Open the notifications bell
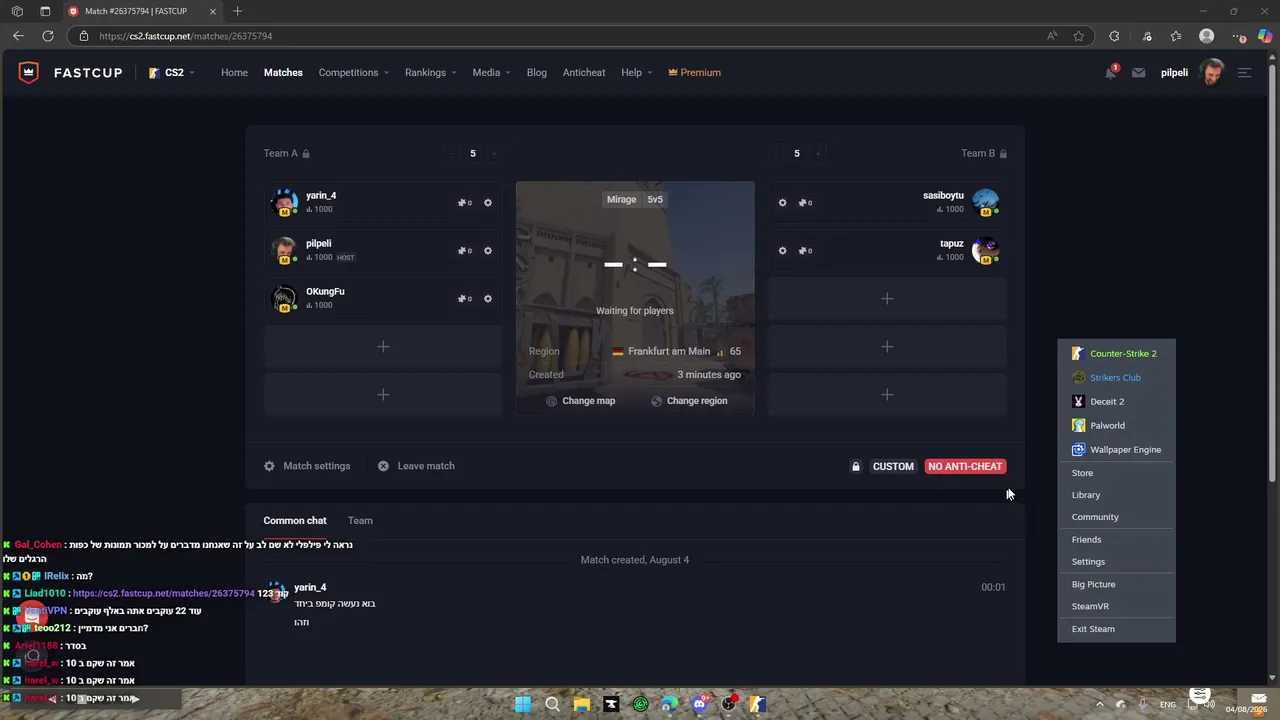This screenshot has width=1280, height=720. (1111, 72)
